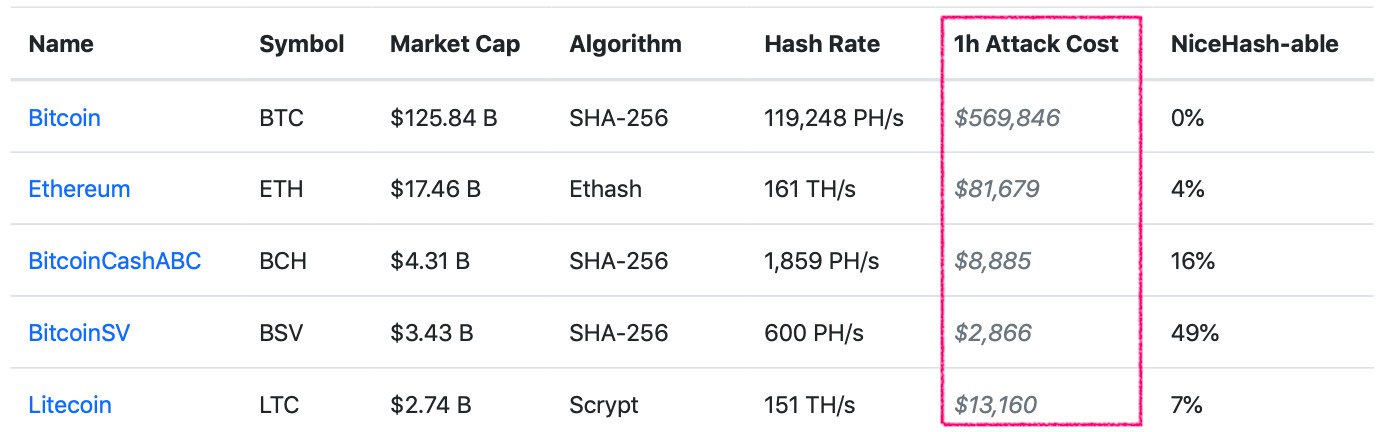Screen dimensions: 1382x432
Task: Click the Algorithm column header
Action: click(626, 44)
